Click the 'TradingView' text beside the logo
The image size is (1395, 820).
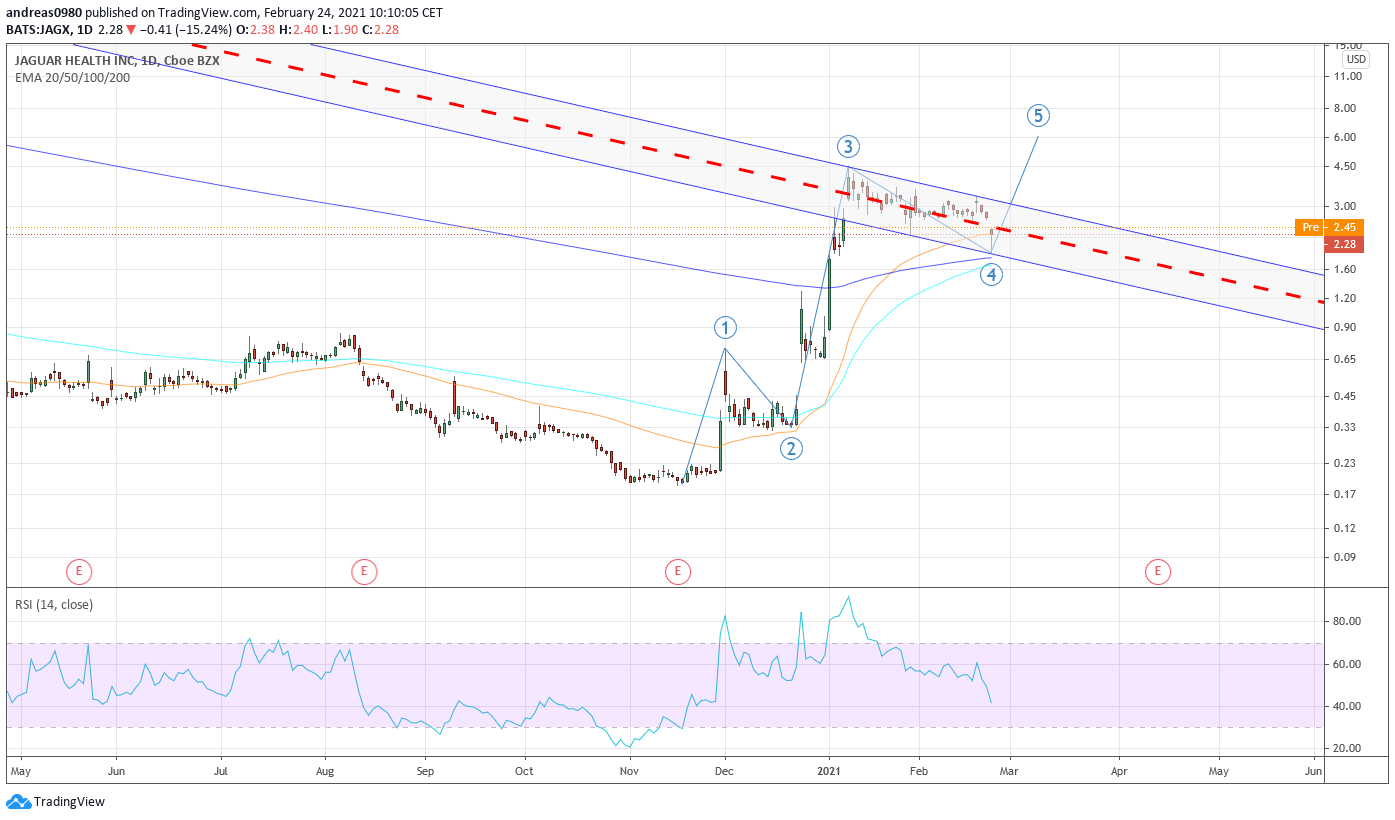[69, 802]
